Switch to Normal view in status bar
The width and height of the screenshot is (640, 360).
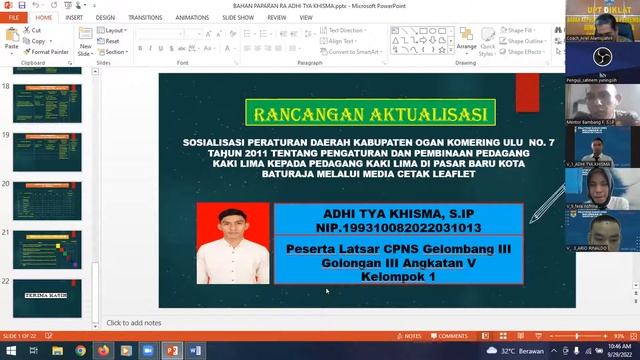coord(485,336)
